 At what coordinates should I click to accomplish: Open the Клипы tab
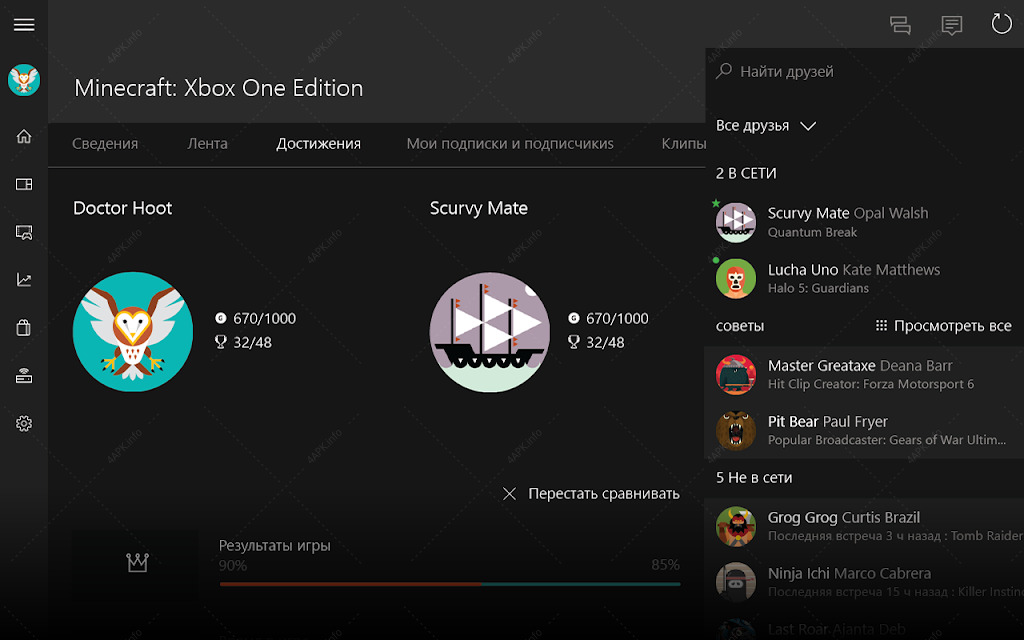pyautogui.click(x=683, y=144)
